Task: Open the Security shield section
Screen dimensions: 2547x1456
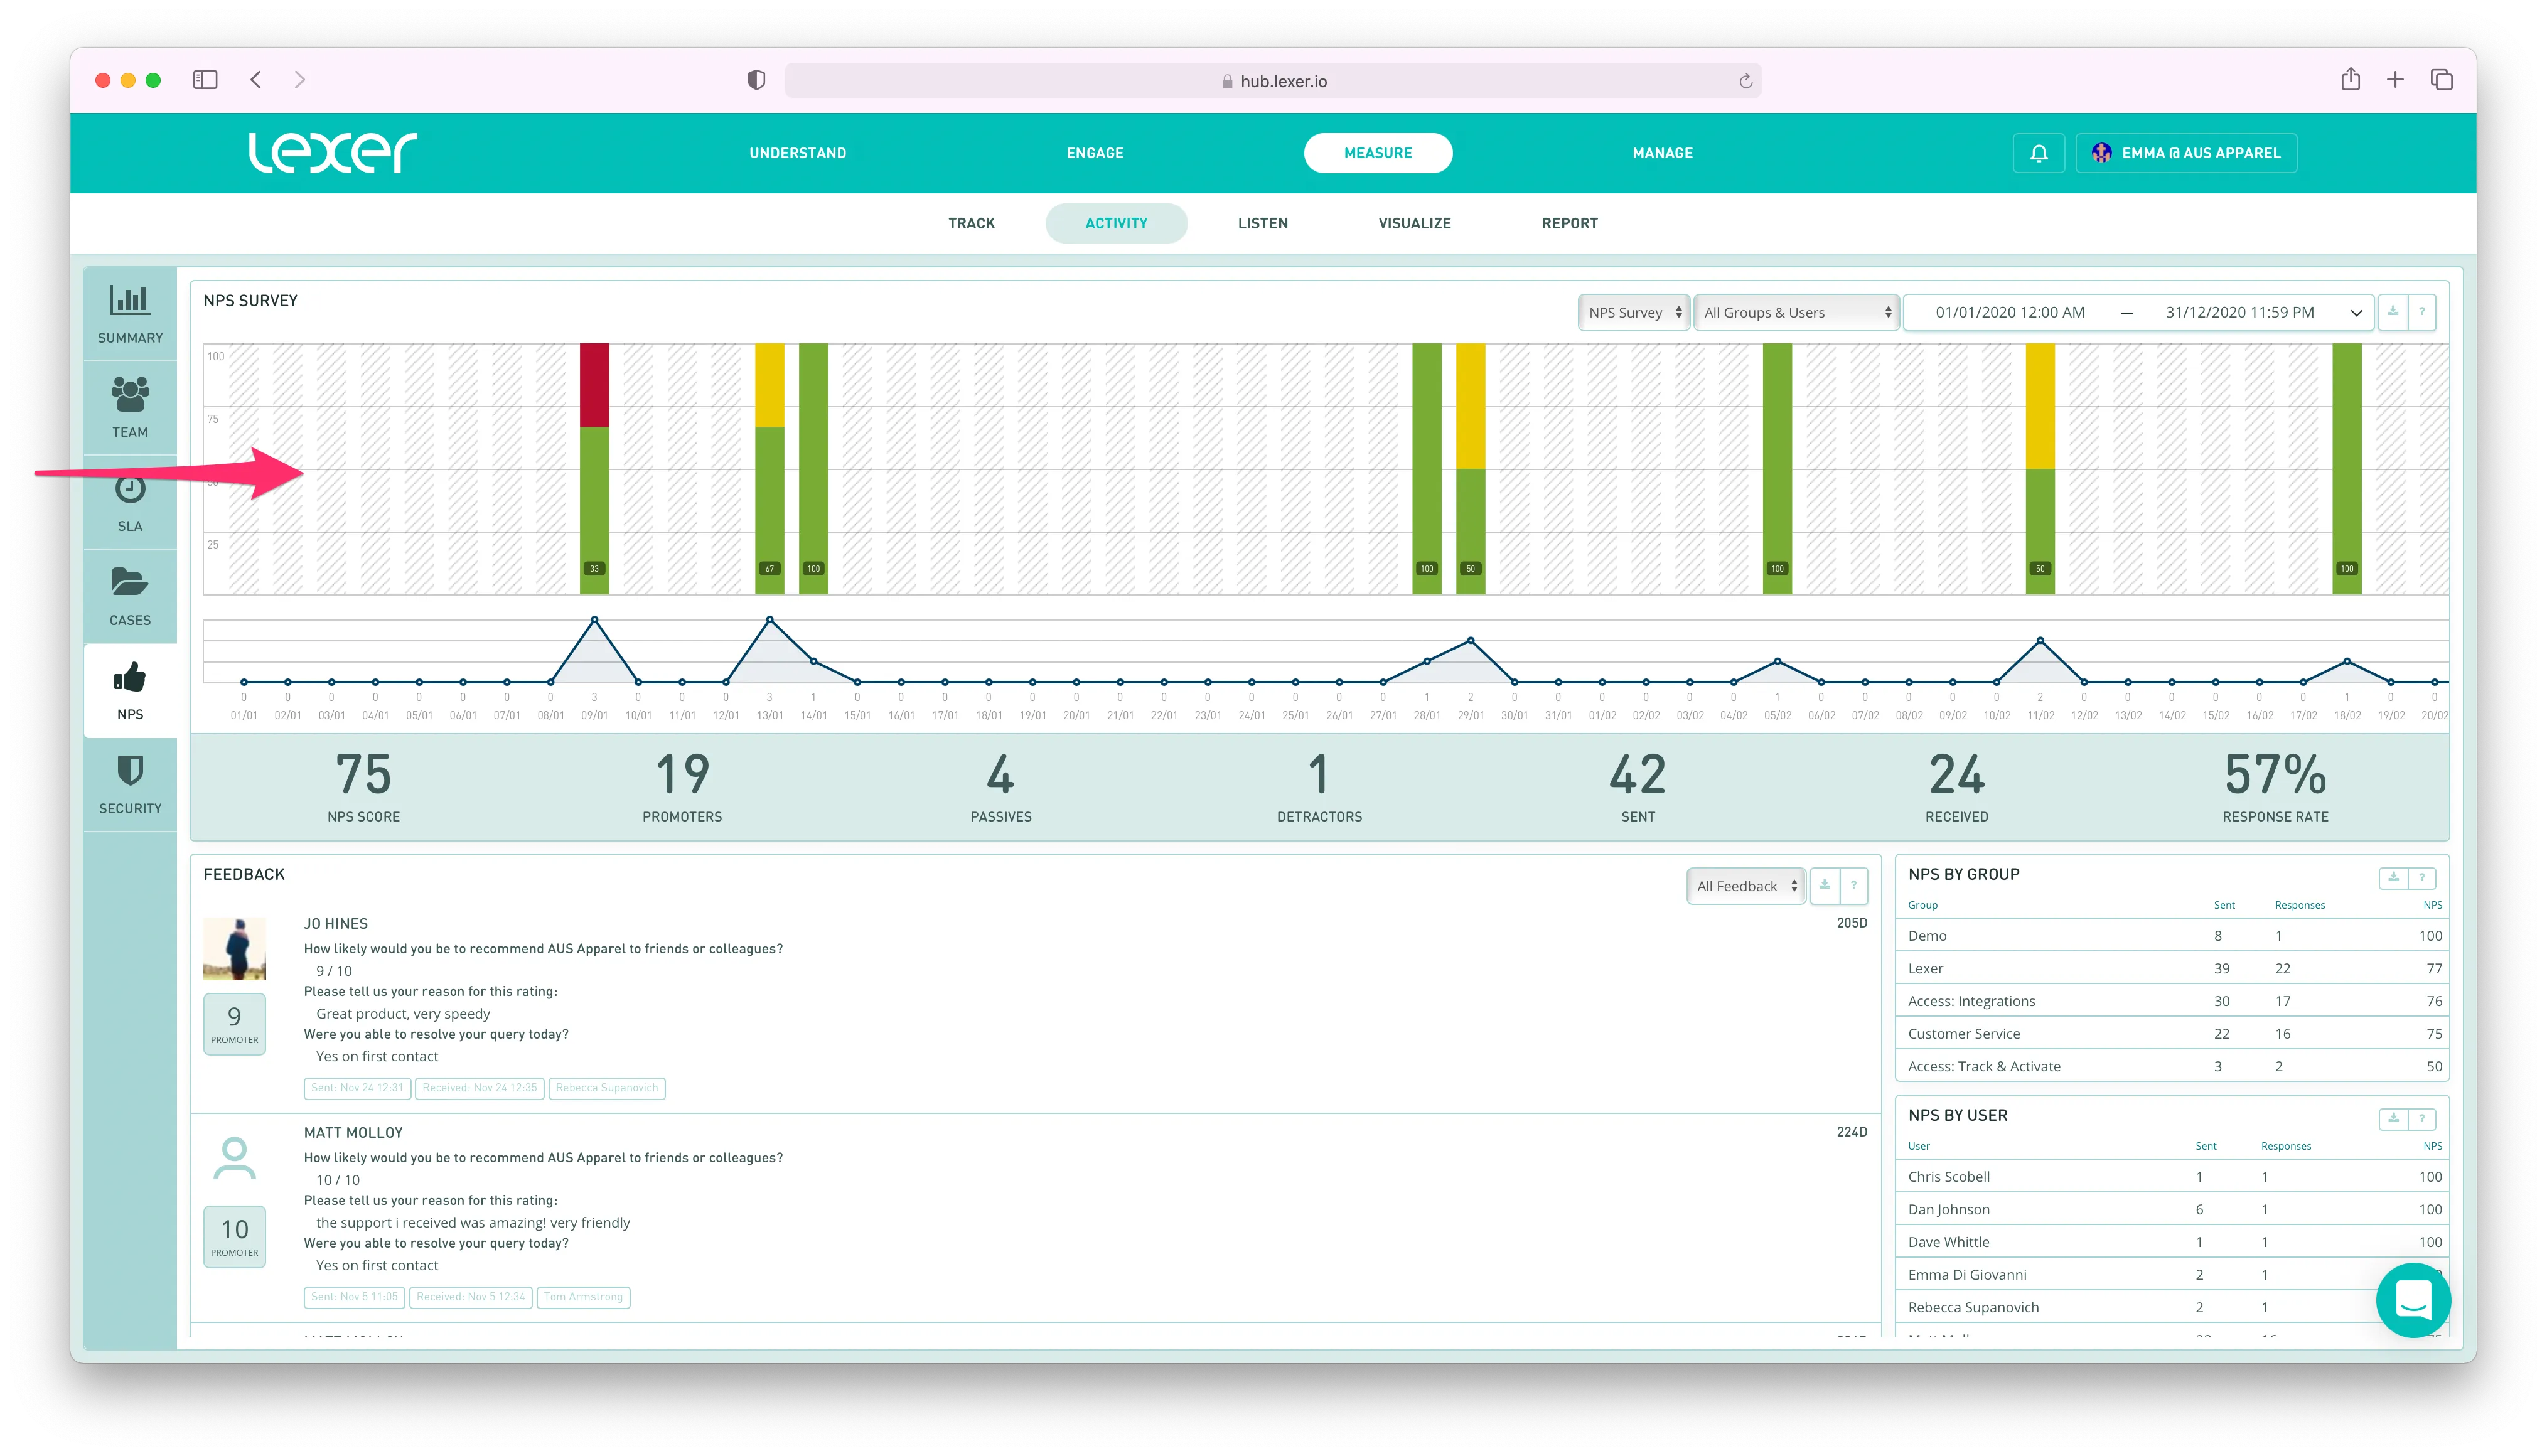Action: pos(130,784)
